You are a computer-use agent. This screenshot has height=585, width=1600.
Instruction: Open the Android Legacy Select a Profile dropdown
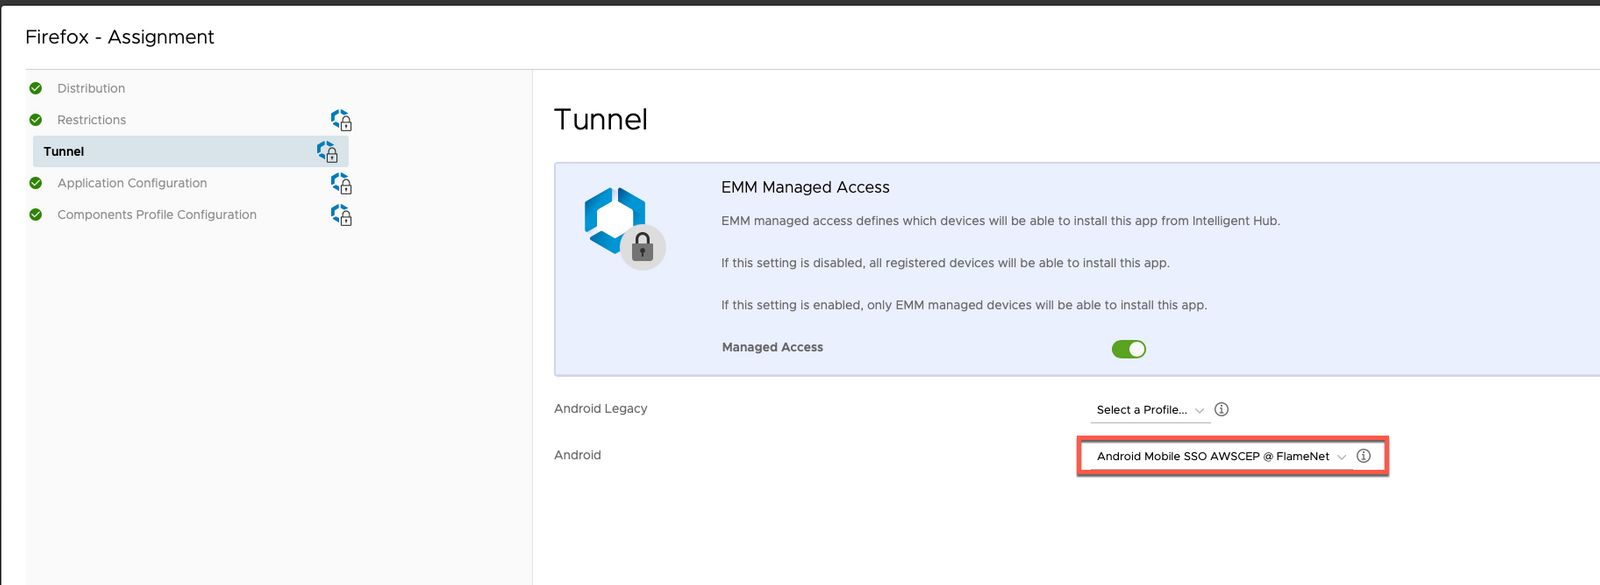point(1150,410)
